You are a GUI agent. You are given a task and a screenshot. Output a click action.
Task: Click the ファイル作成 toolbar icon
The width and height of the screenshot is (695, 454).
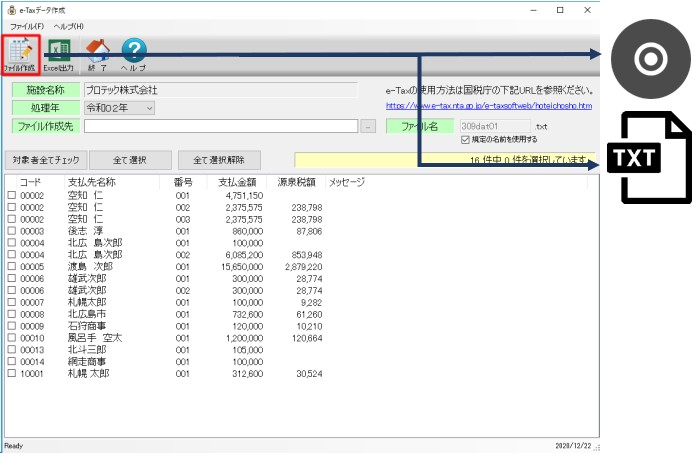pos(20,55)
